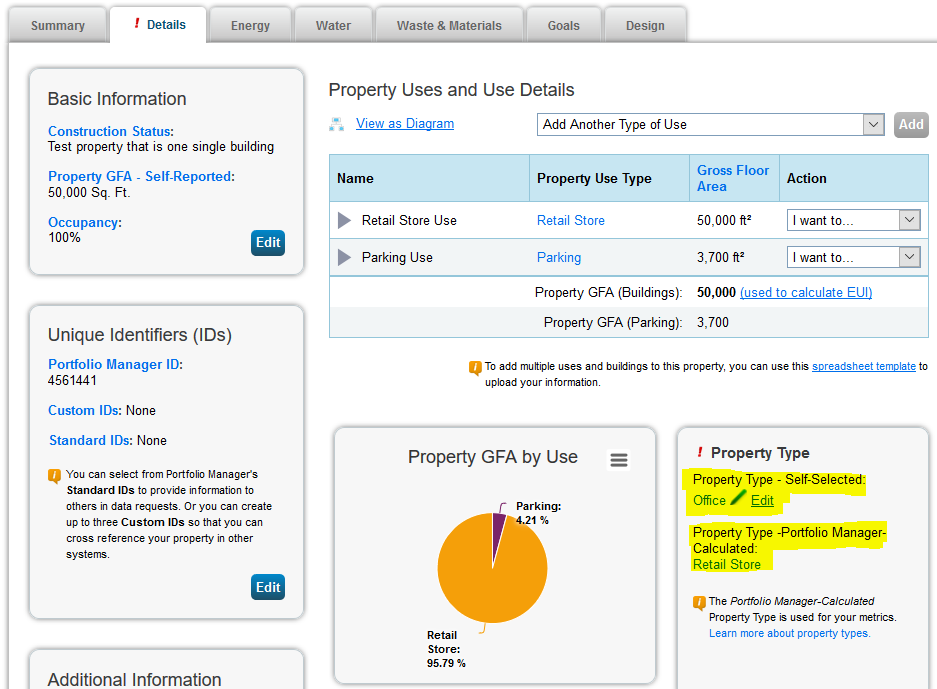Image resolution: width=937 pixels, height=689 pixels.
Task: Click the spreadsheet template tip icon
Action: (x=475, y=368)
